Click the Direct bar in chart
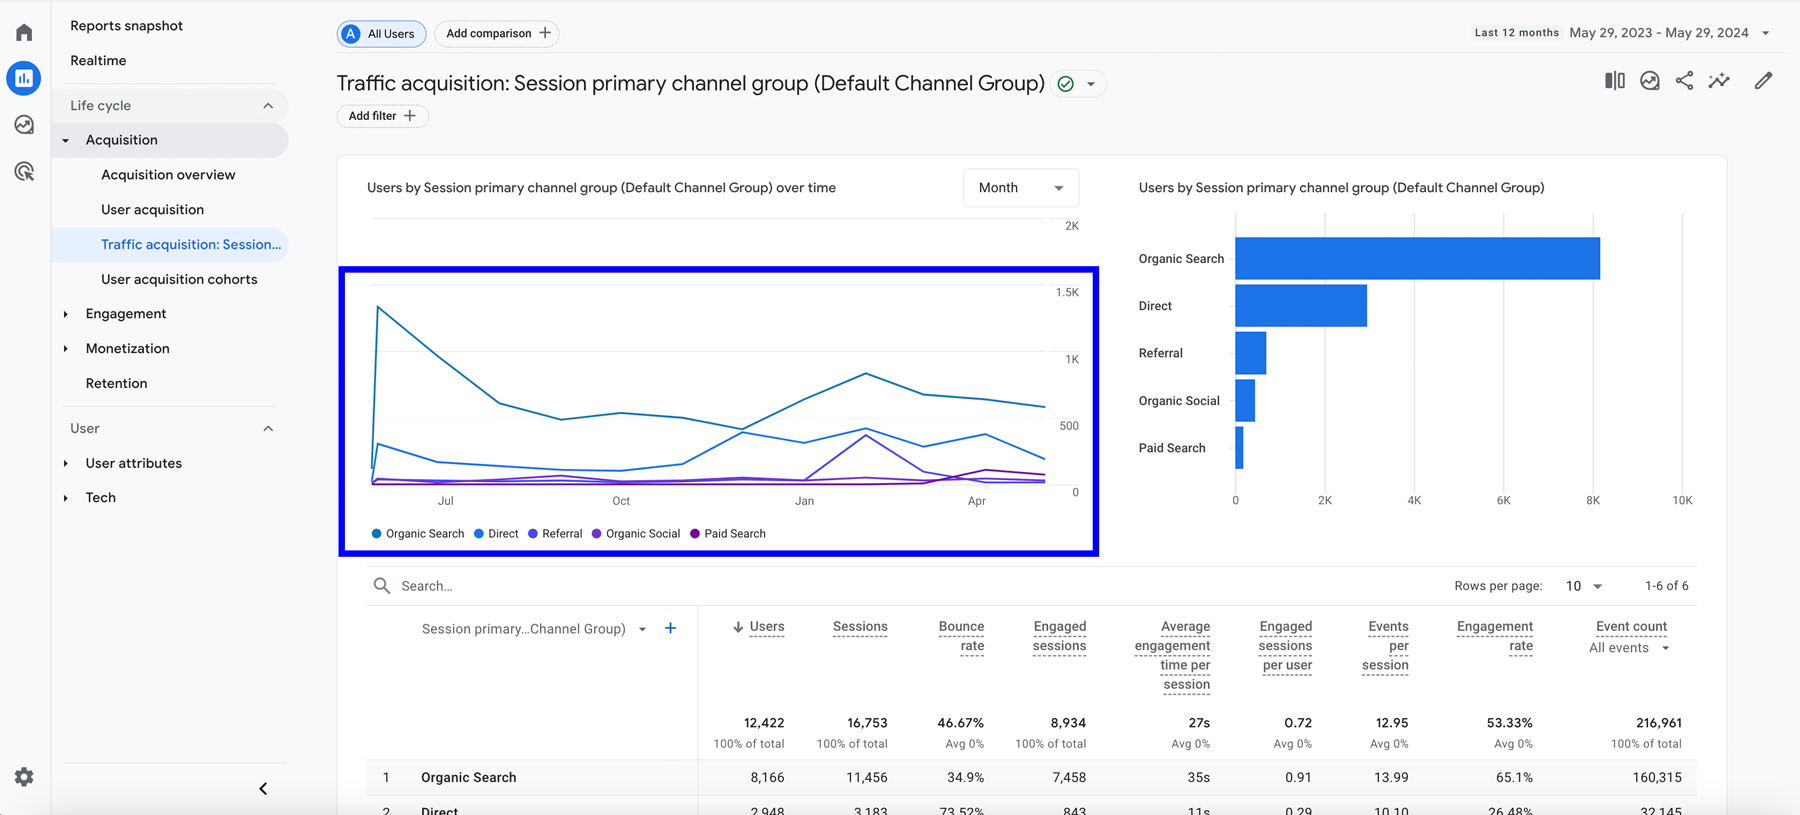 [x=1301, y=306]
